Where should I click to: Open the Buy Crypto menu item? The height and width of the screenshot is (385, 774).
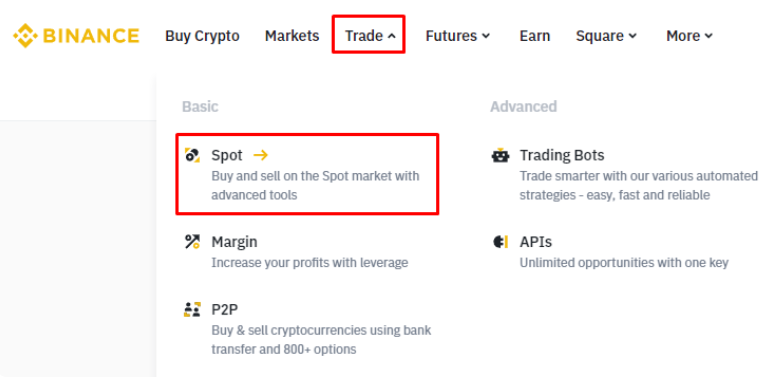coord(202,36)
